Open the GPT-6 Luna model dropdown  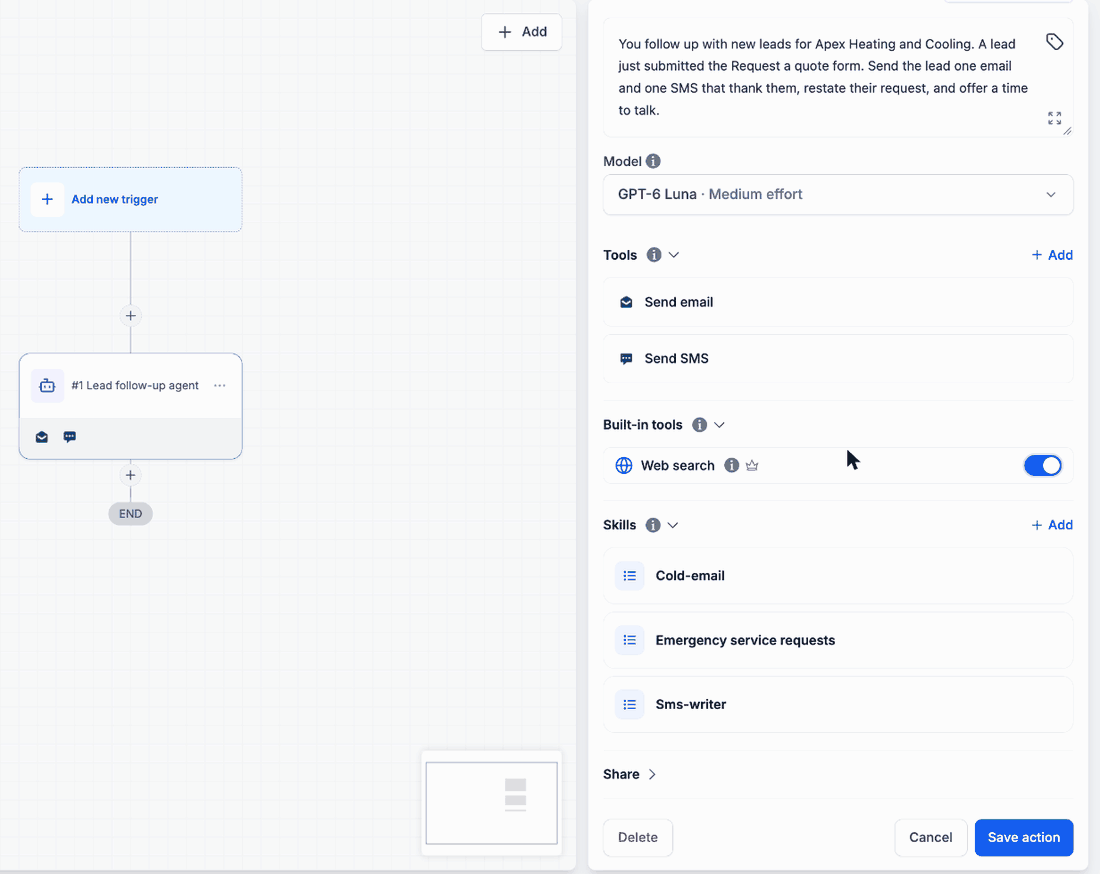click(838, 194)
